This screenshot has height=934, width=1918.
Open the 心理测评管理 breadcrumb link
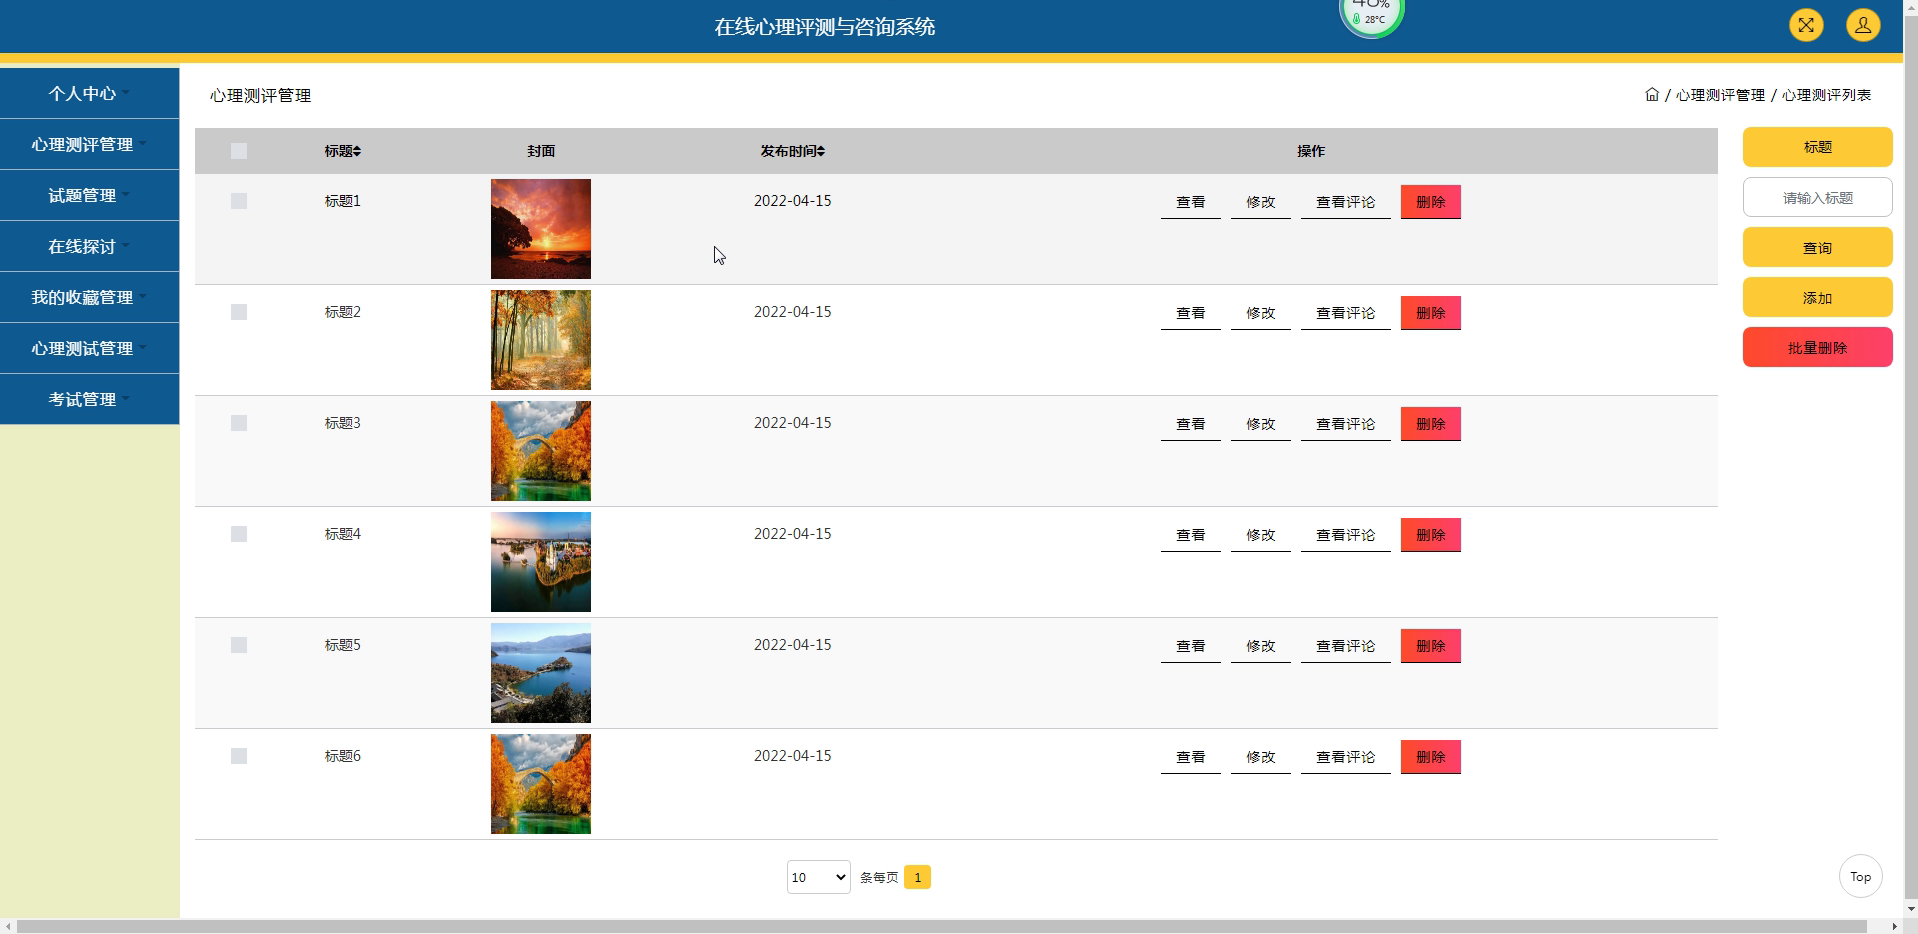pos(1720,95)
